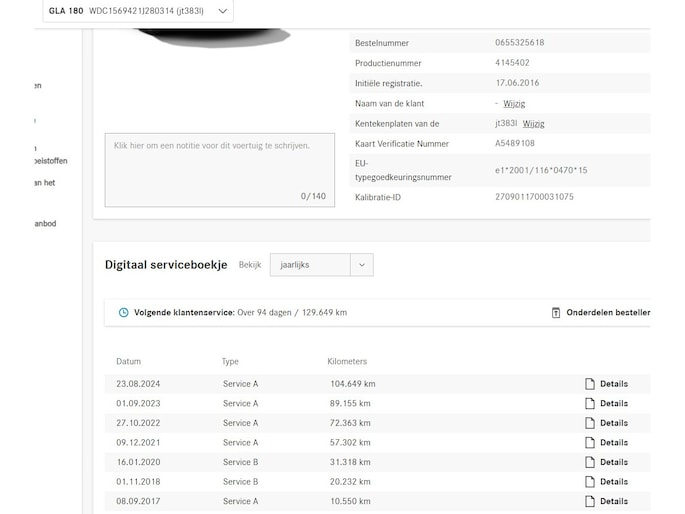Select Service B in the 01.11.2018 row

(240, 482)
